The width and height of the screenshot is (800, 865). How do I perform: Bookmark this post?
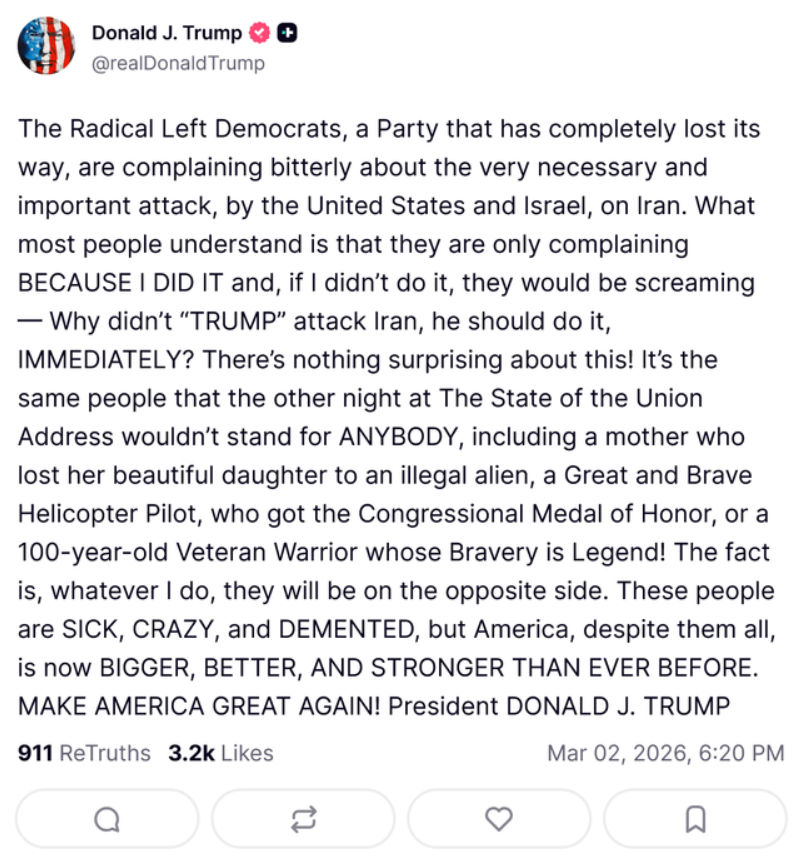pos(695,819)
